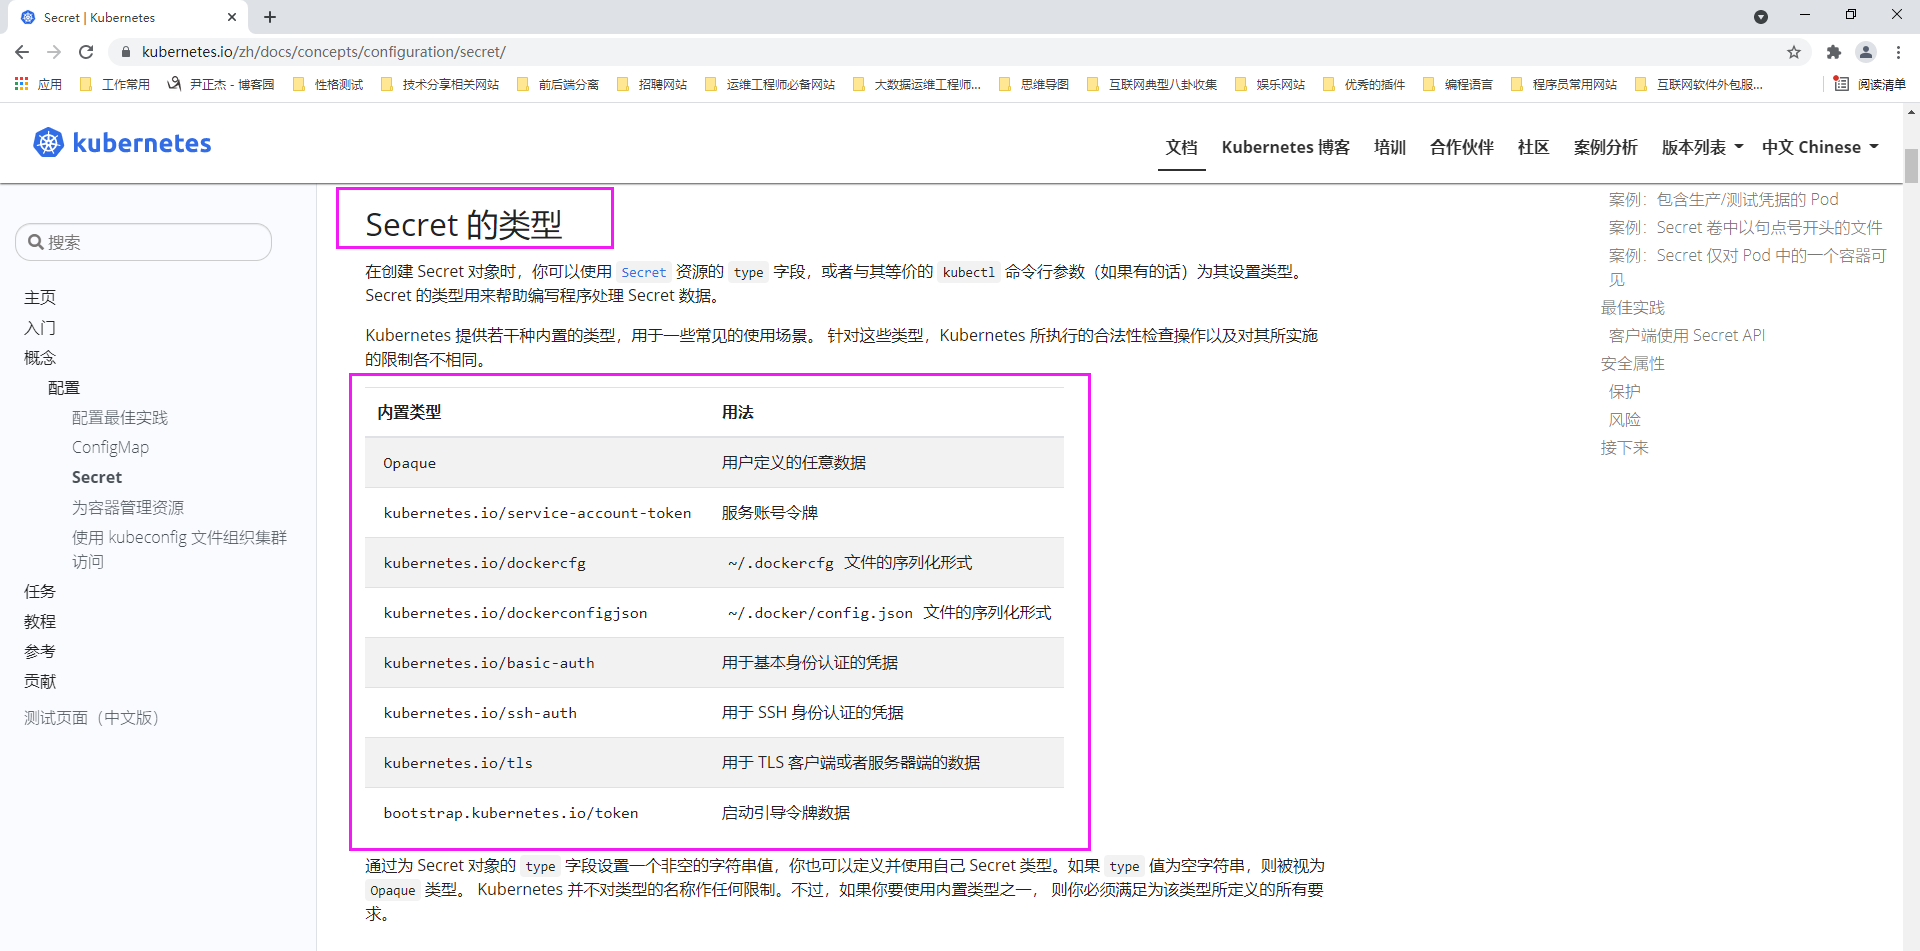
Task: Jump to 最佳实践 in the page outline
Action: click(1632, 308)
